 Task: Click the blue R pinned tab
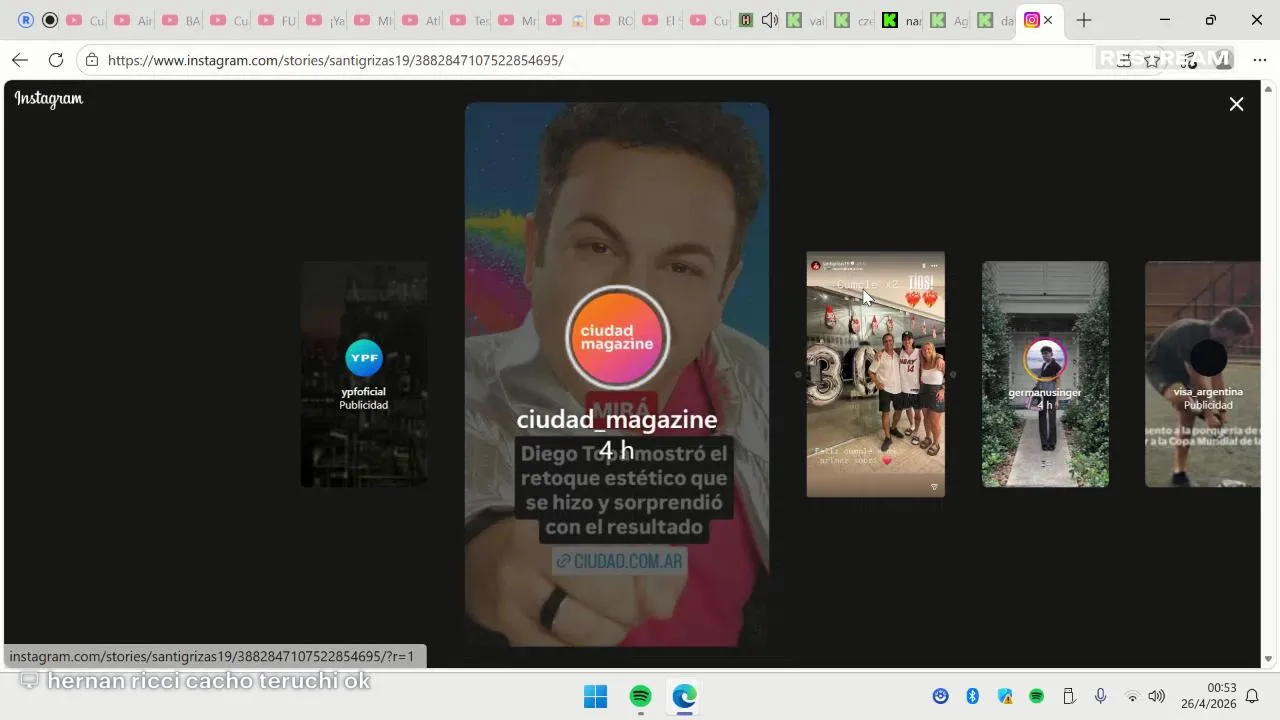(x=26, y=20)
